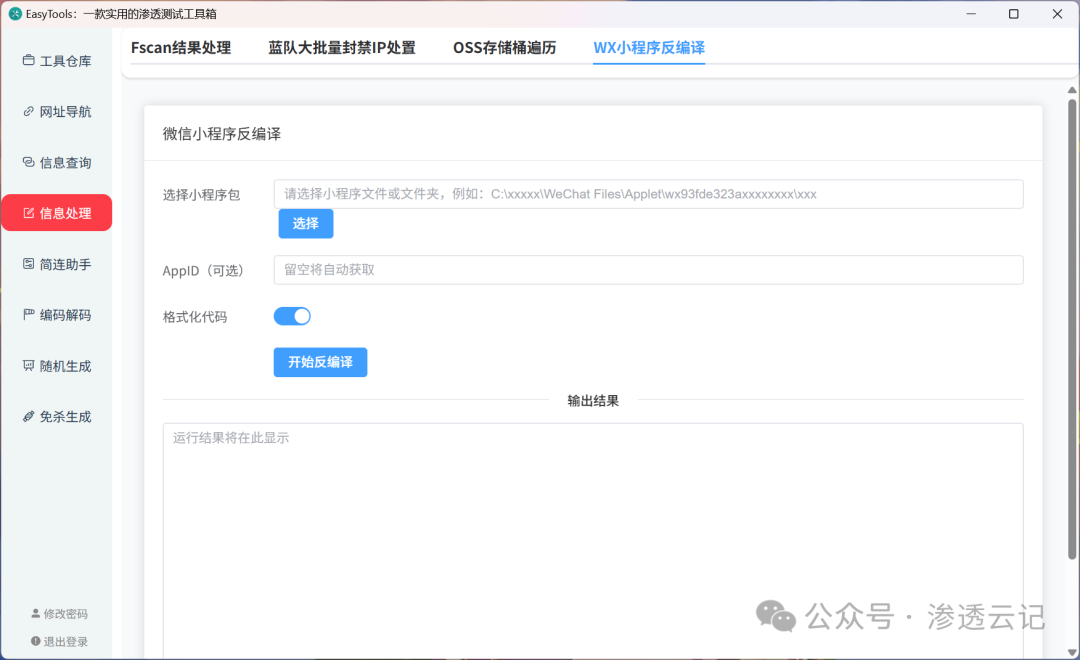Image resolution: width=1080 pixels, height=660 pixels.
Task: Open the 免杀生成 sidebar section
Action: point(57,416)
